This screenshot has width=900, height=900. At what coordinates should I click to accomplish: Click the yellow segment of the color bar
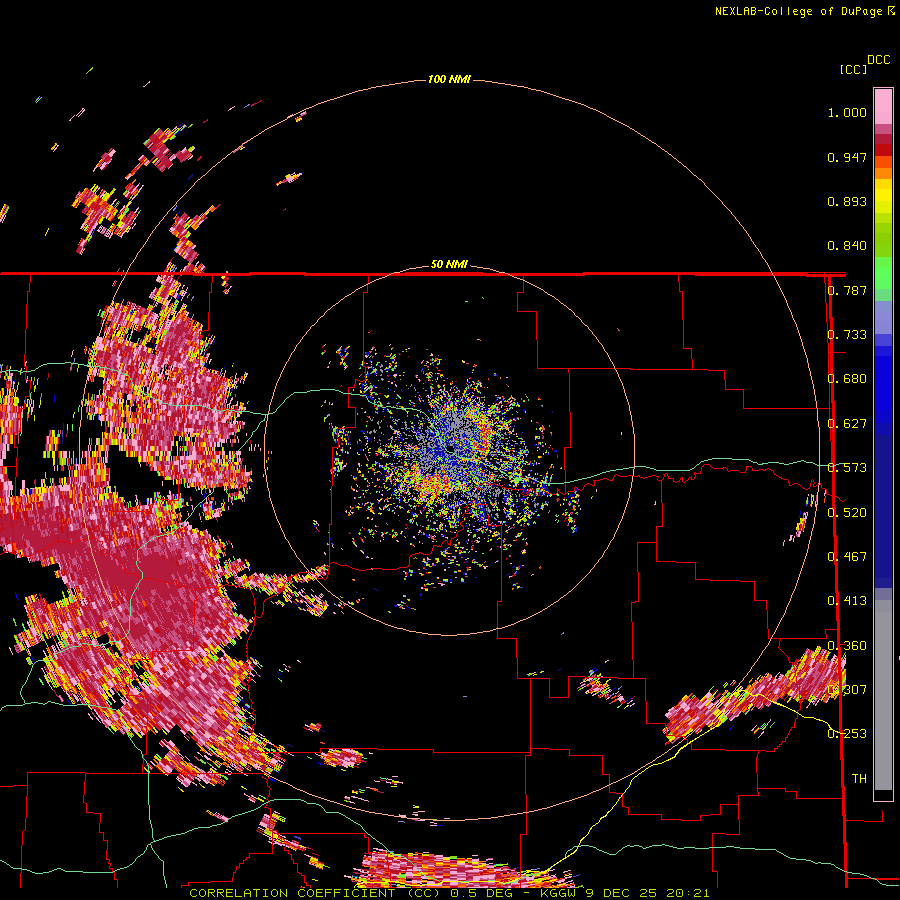[x=883, y=196]
